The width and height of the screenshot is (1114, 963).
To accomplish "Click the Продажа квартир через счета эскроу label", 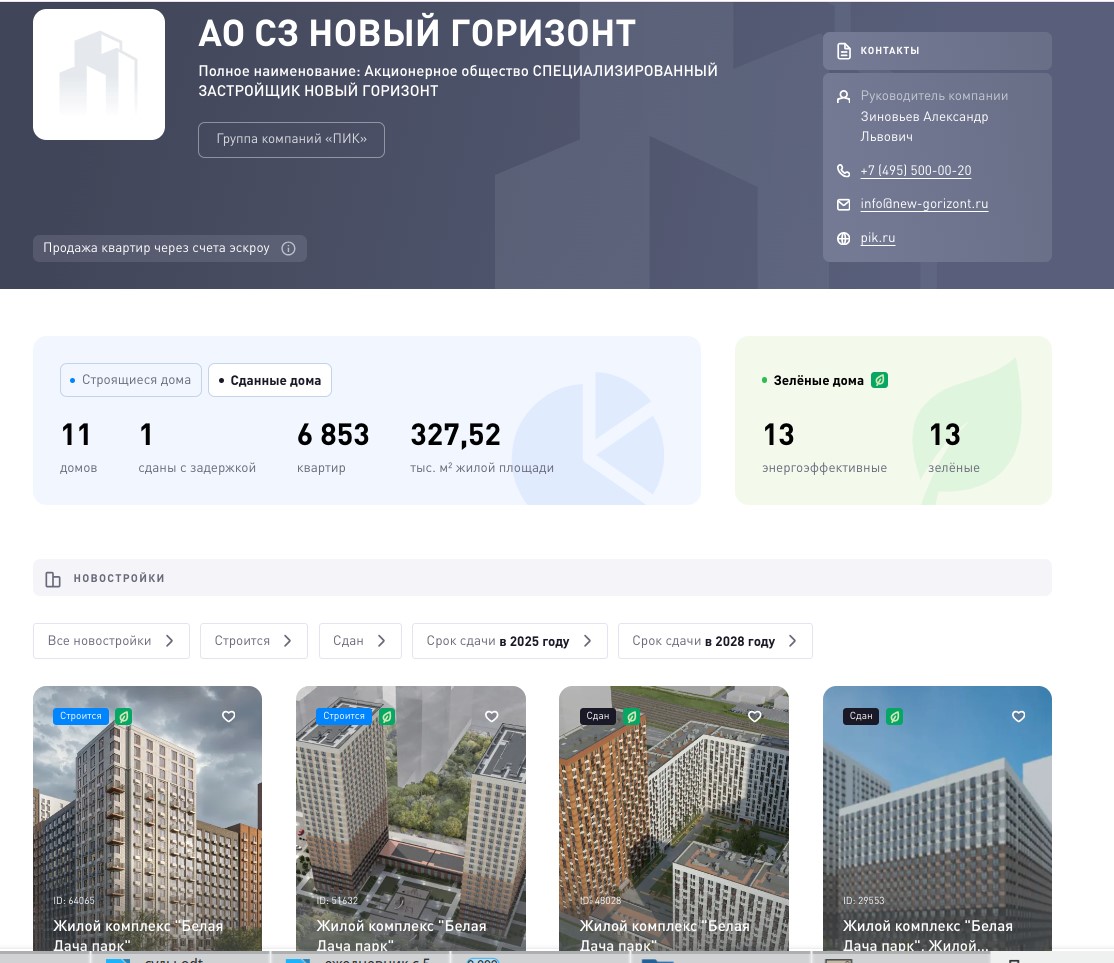I will (x=156, y=248).
